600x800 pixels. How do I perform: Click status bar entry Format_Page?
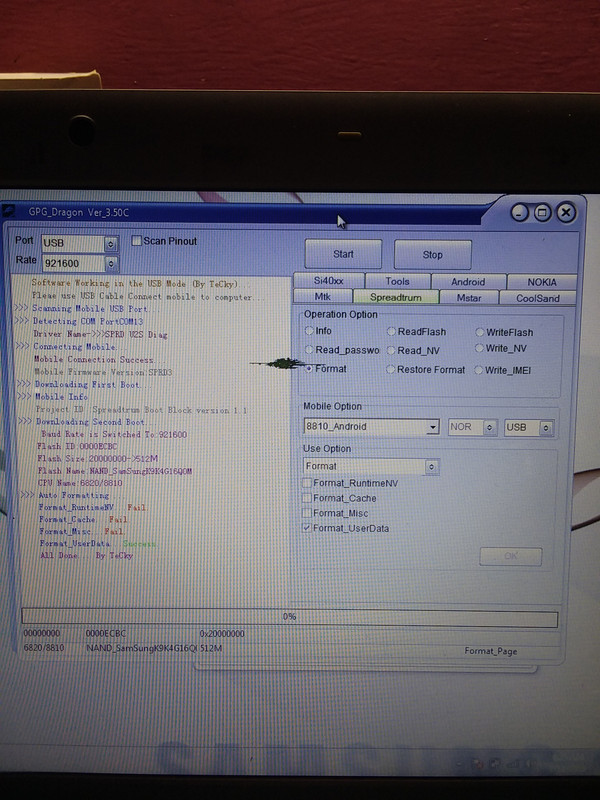click(490, 651)
